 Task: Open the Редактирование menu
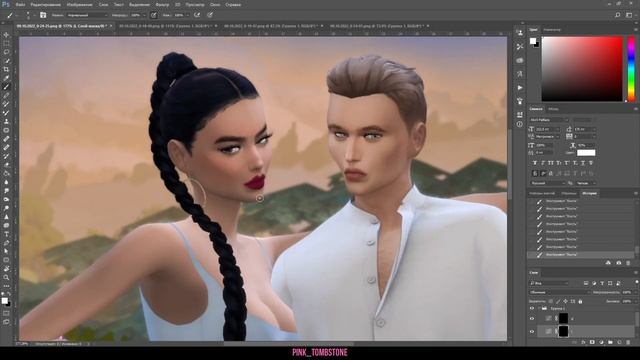(x=46, y=4)
